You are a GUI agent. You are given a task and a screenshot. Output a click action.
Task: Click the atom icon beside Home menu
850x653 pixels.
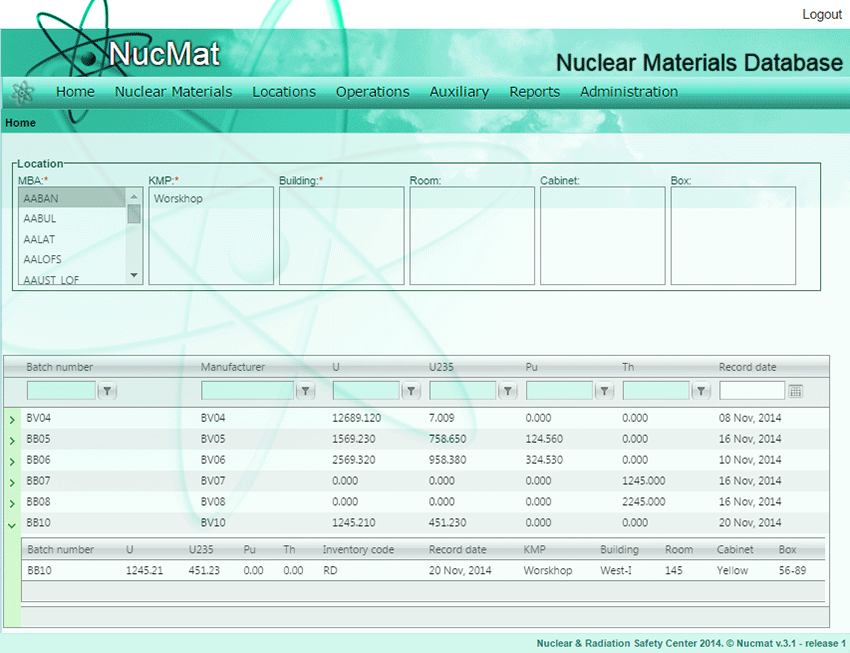coord(21,92)
